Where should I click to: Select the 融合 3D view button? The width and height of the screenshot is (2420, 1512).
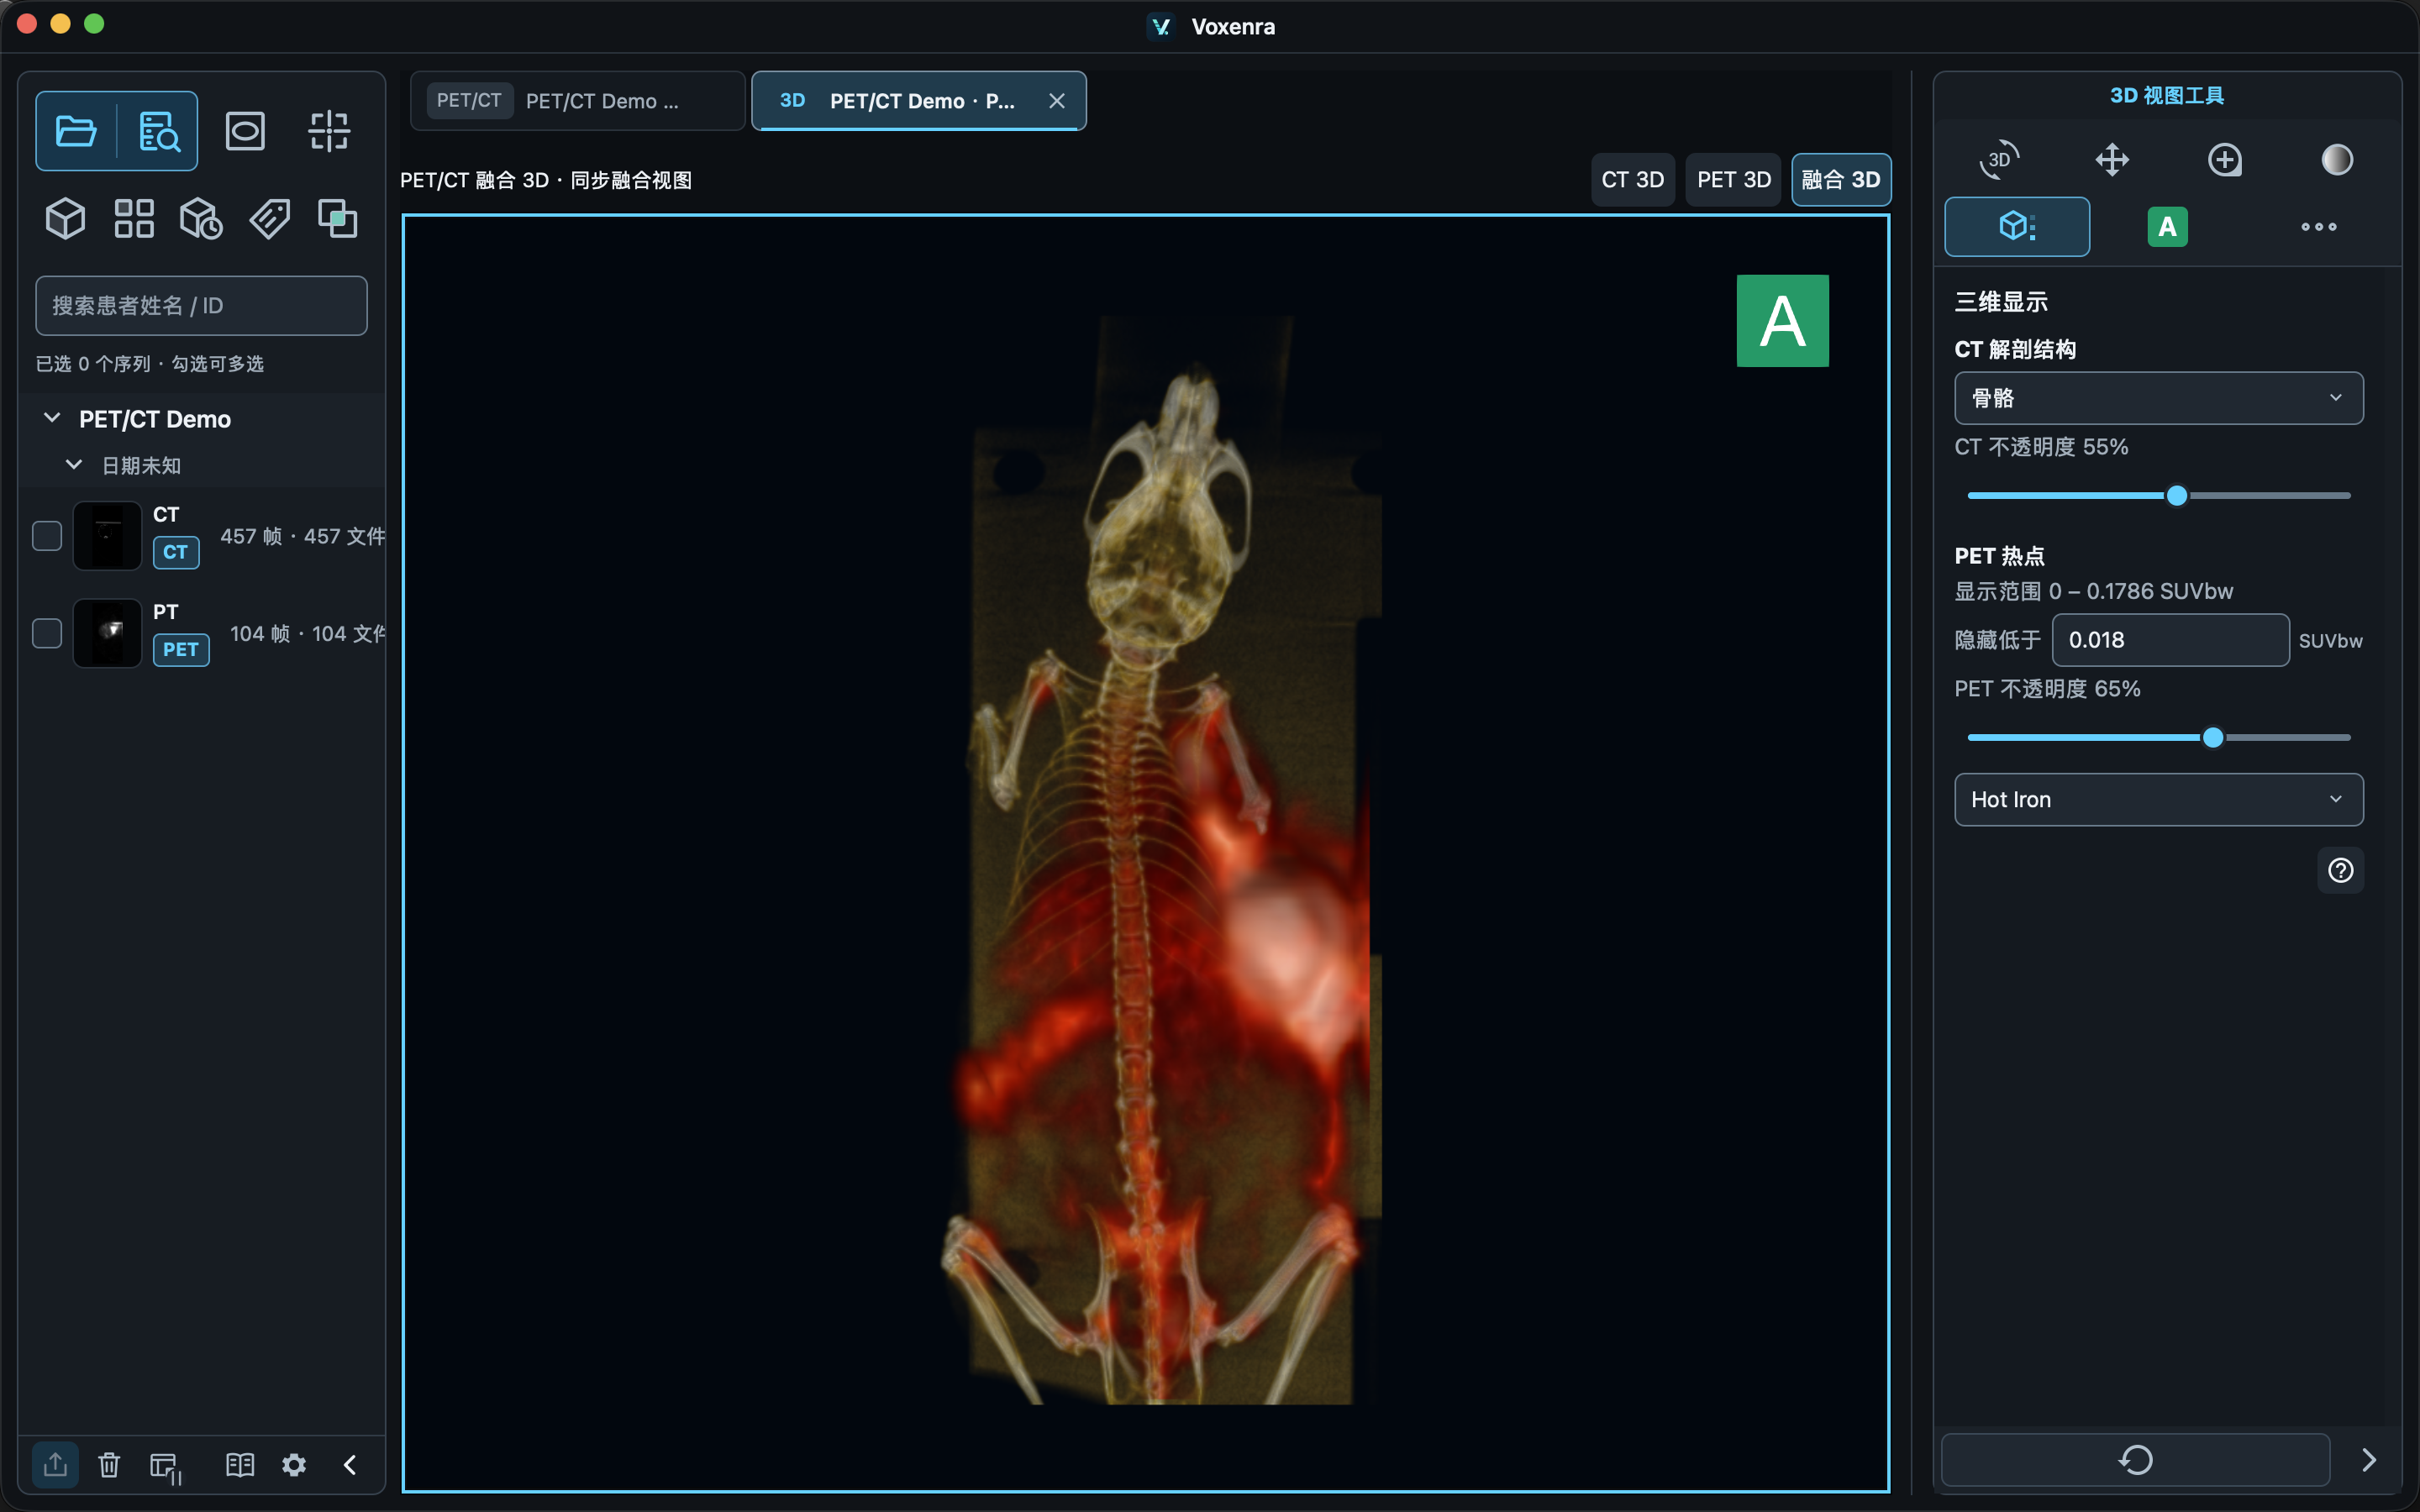point(1840,180)
